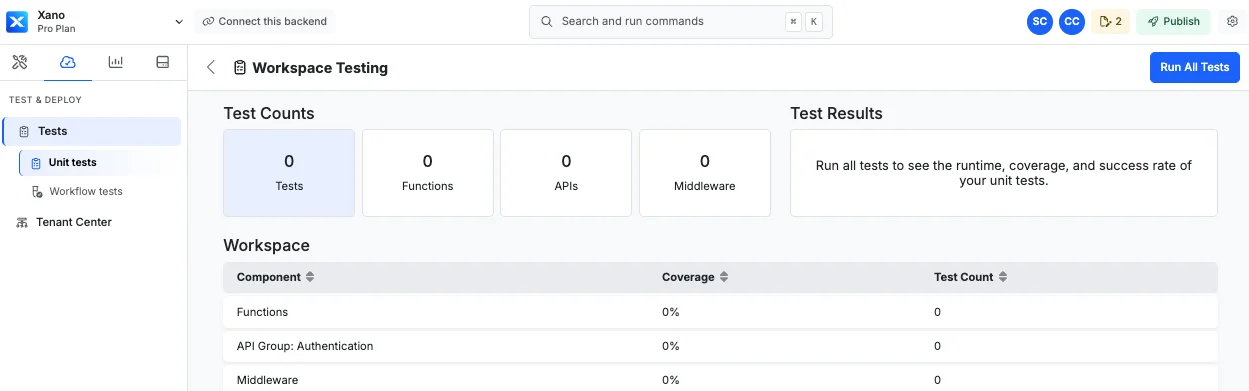
Task: Select the Functions count card
Action: click(x=428, y=173)
